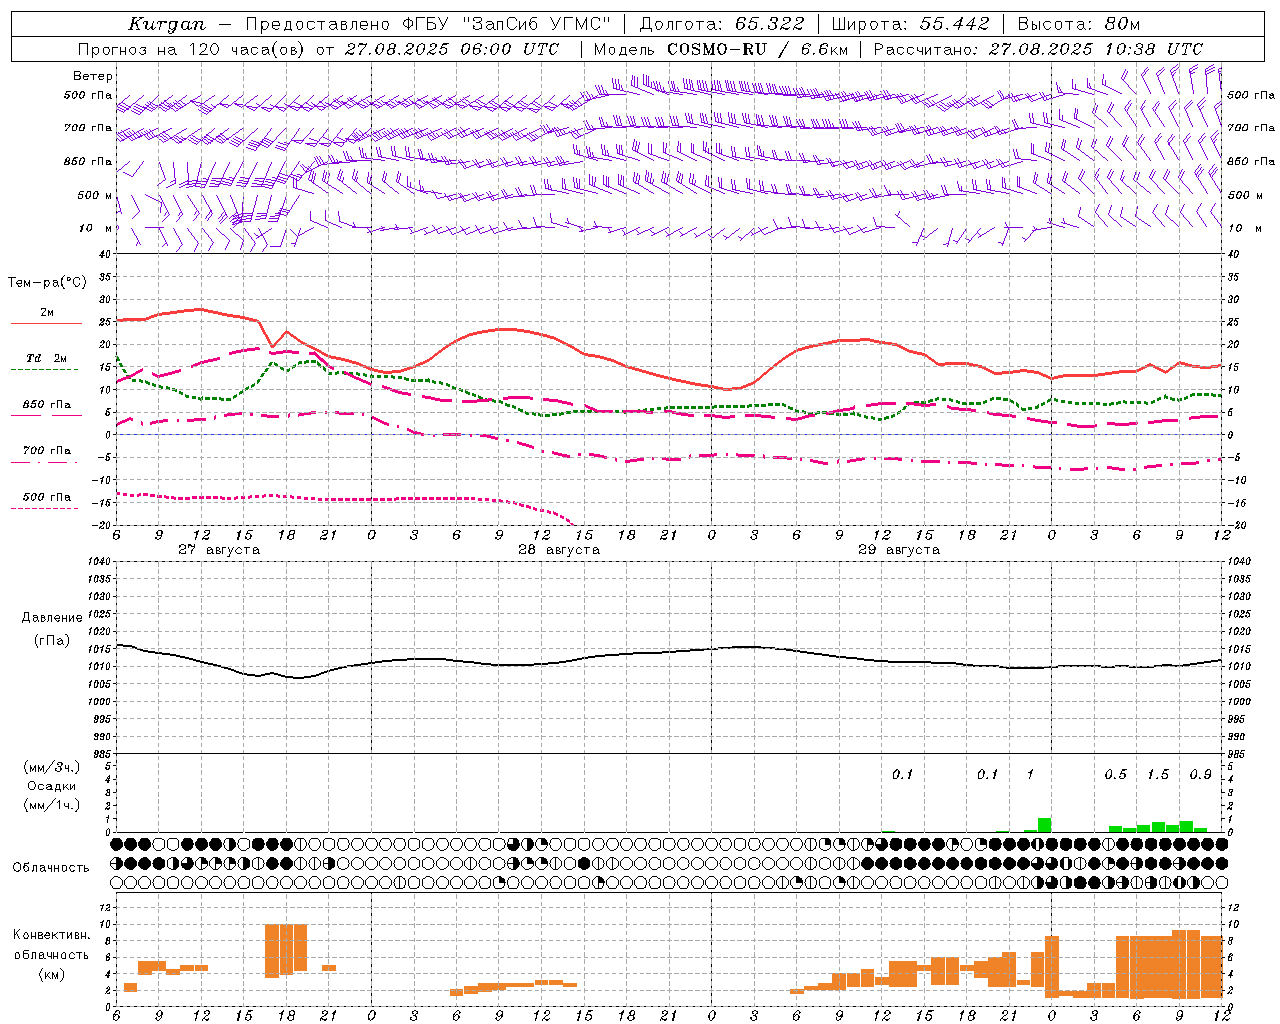Image resolution: width=1280 pixels, height=1024 pixels.
Task: Click the Прогноз на 120 часа(ов) text
Action: point(193,49)
